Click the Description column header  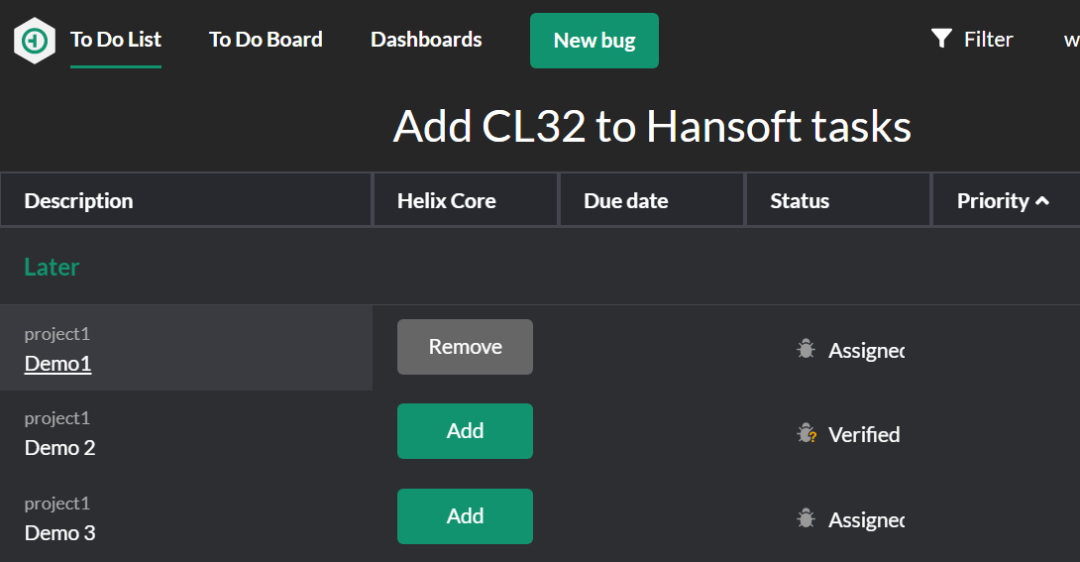tap(79, 201)
